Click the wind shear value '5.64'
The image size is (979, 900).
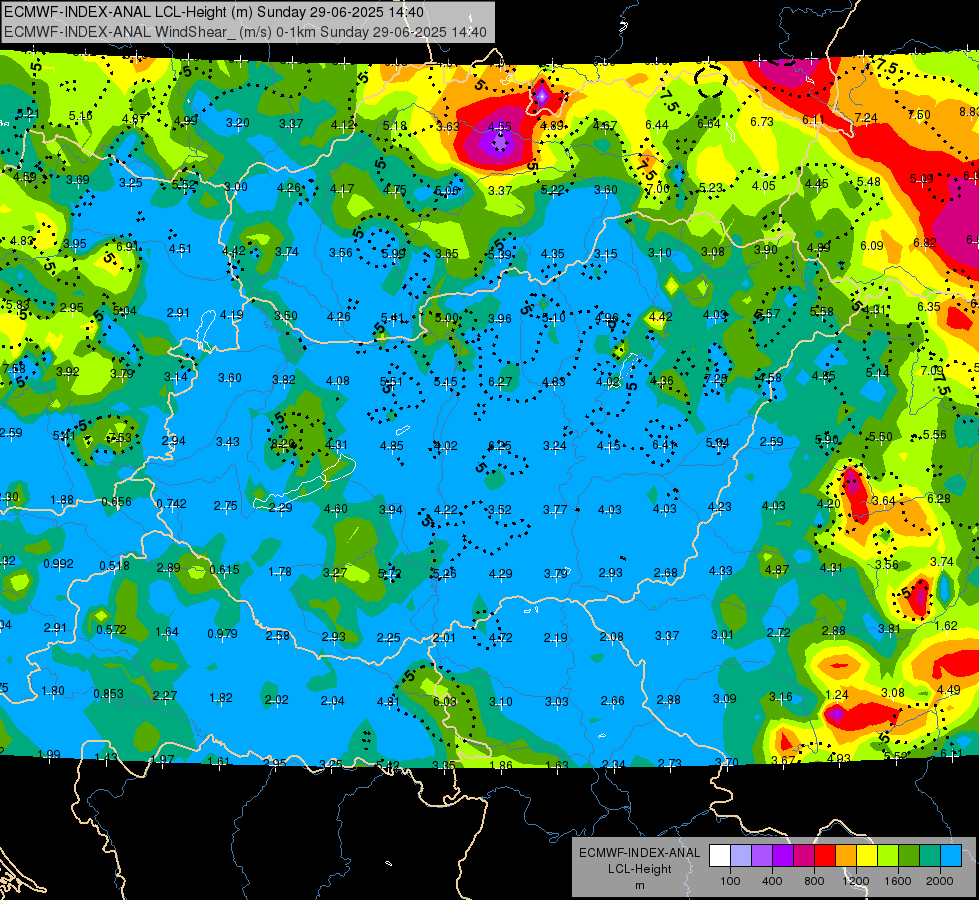(x=717, y=443)
